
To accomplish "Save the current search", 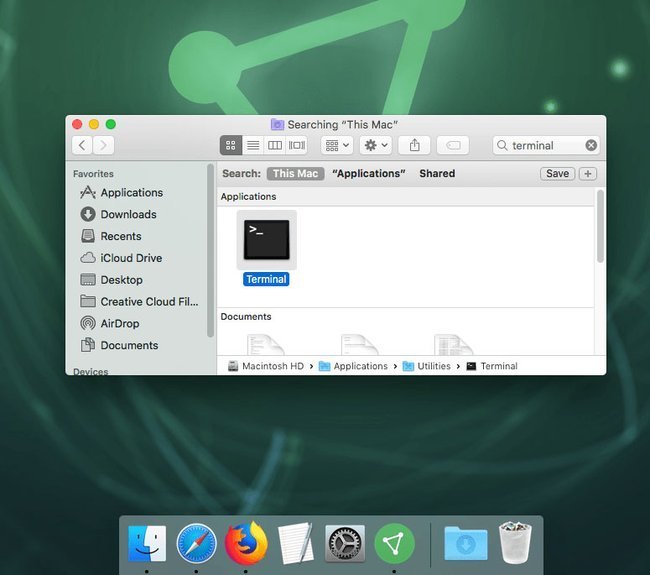I will point(557,173).
